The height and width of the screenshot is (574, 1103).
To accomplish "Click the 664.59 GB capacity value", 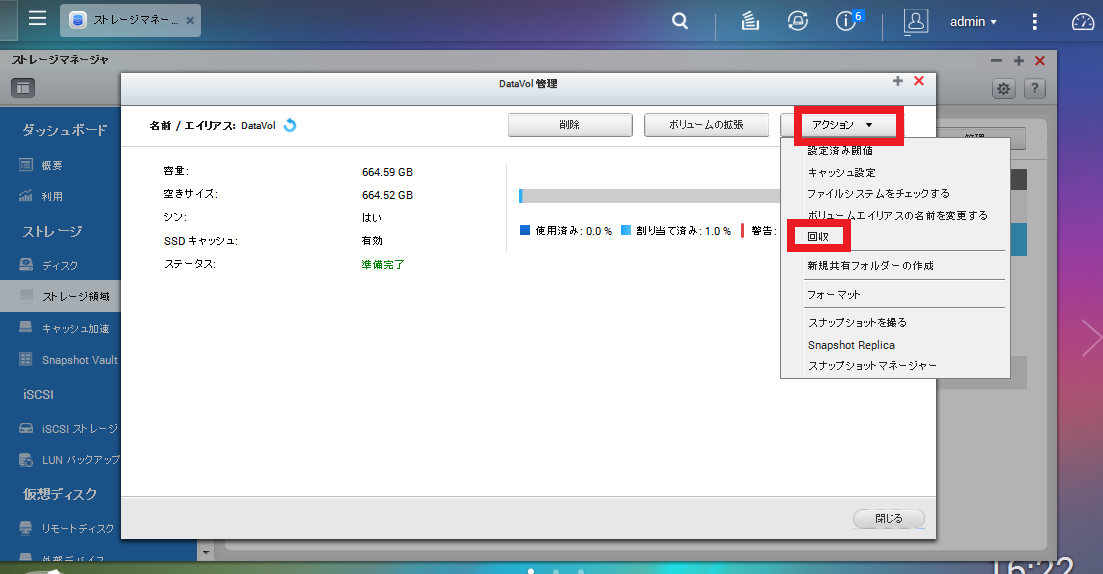I will pos(387,172).
